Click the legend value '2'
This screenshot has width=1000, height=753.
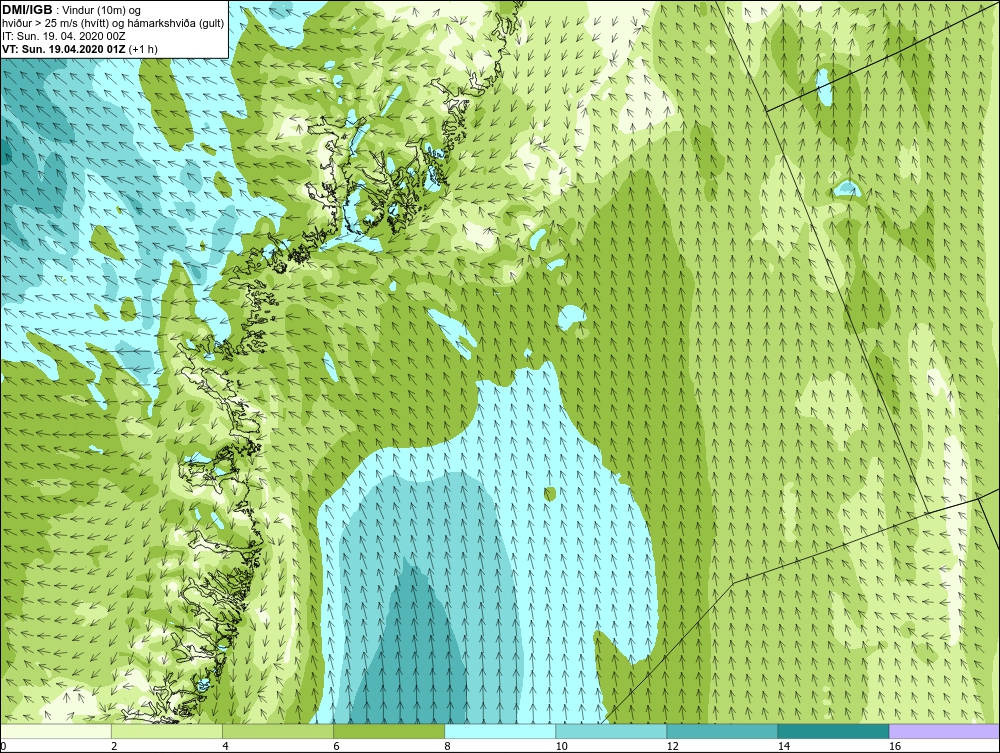[114, 746]
